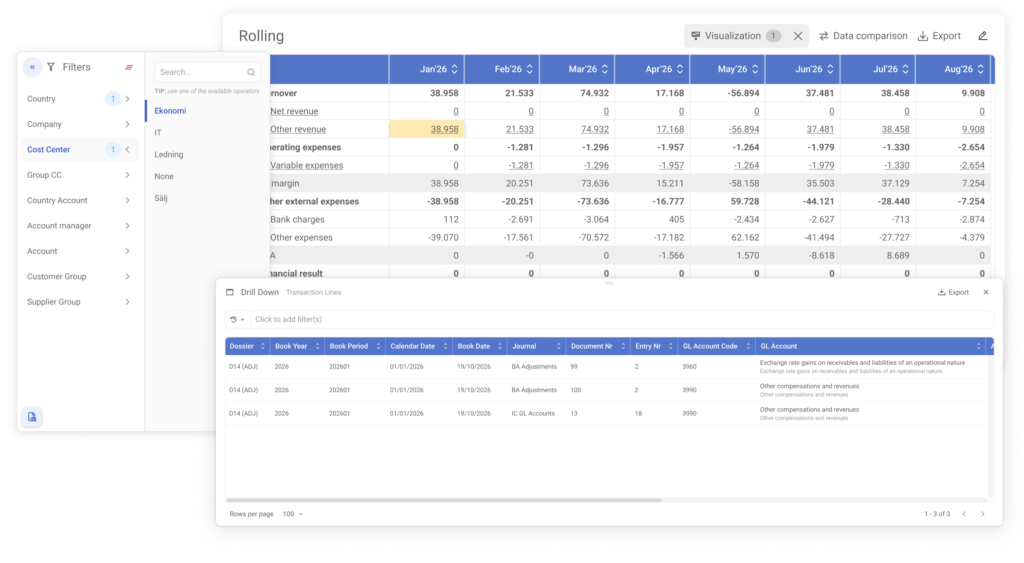Click the 'BA Adjustments' cell for Document Nr 99
This screenshot has height=563, width=1024.
point(534,366)
